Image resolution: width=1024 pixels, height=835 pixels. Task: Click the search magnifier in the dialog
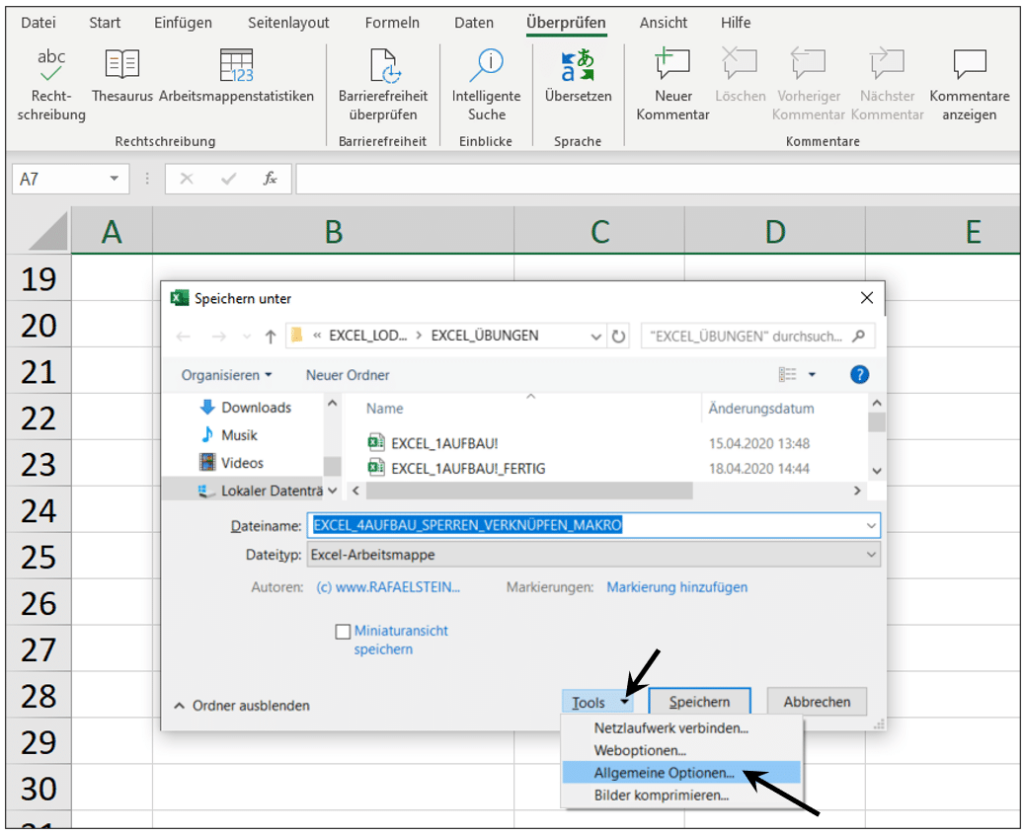[x=859, y=336]
